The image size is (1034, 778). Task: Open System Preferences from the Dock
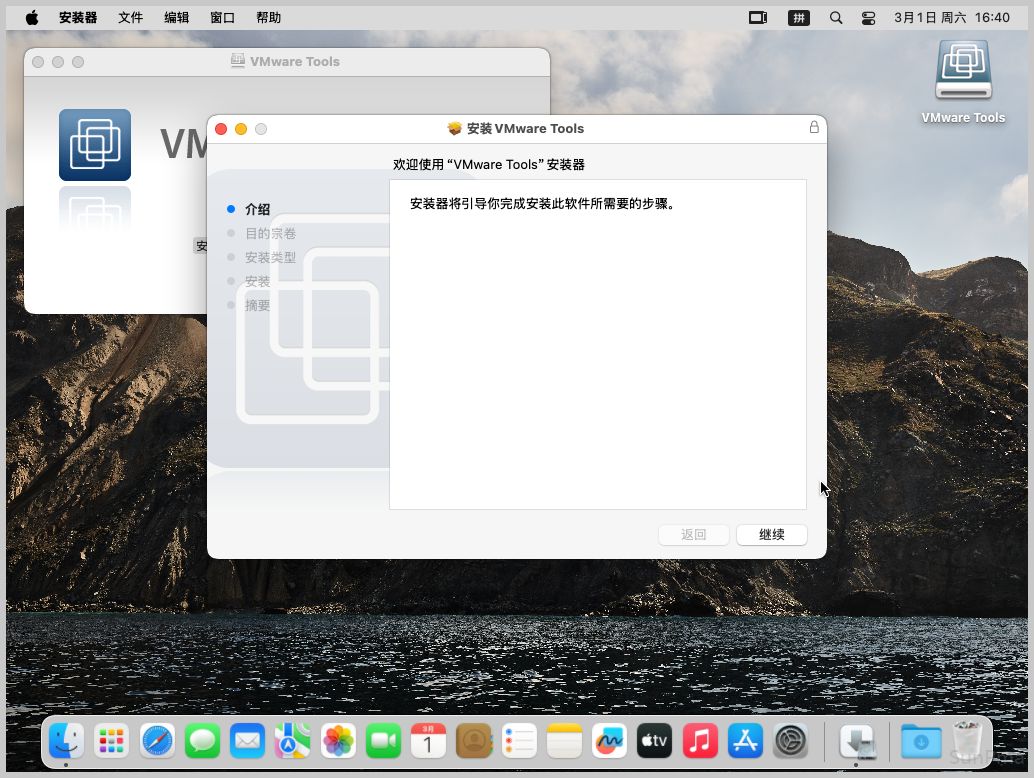pos(791,741)
